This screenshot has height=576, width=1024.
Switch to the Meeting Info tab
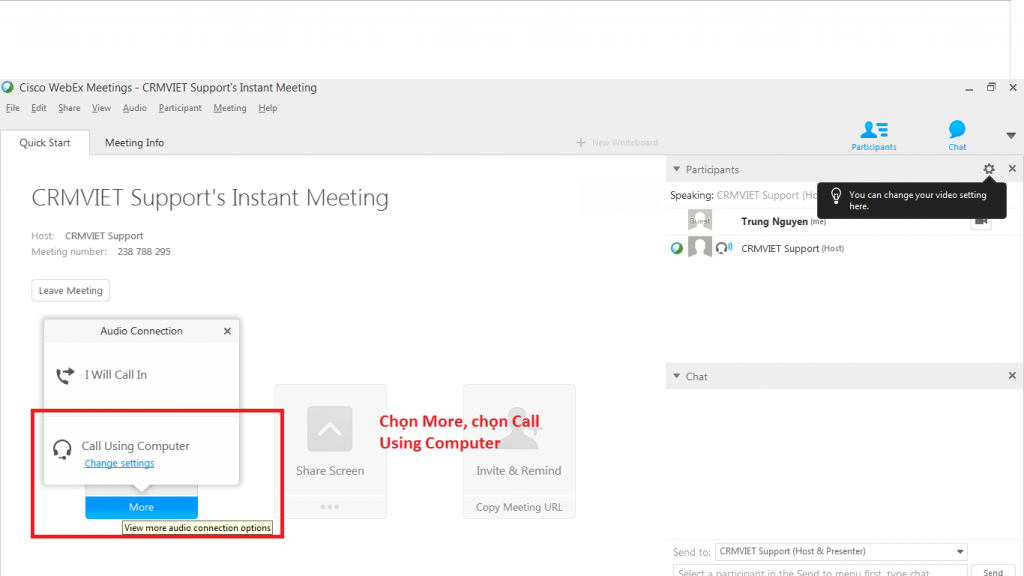135,142
